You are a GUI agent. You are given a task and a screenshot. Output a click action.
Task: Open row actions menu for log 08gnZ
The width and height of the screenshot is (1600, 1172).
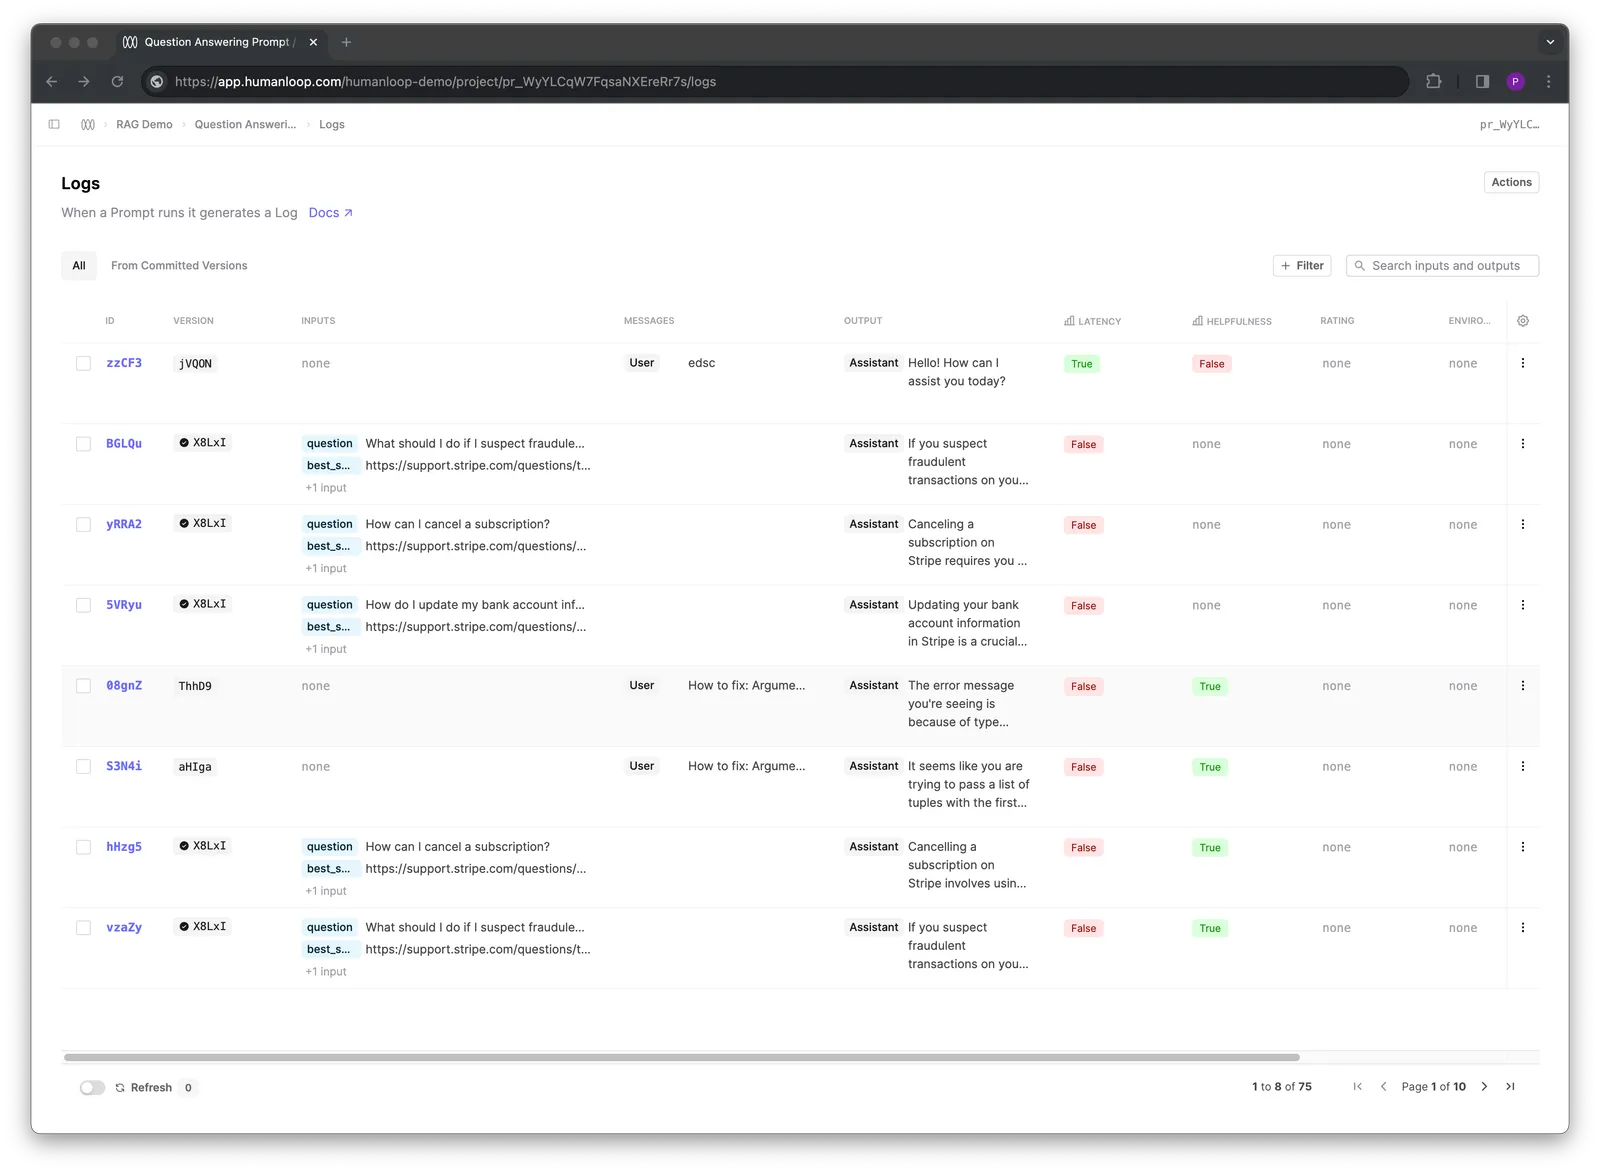1523,686
